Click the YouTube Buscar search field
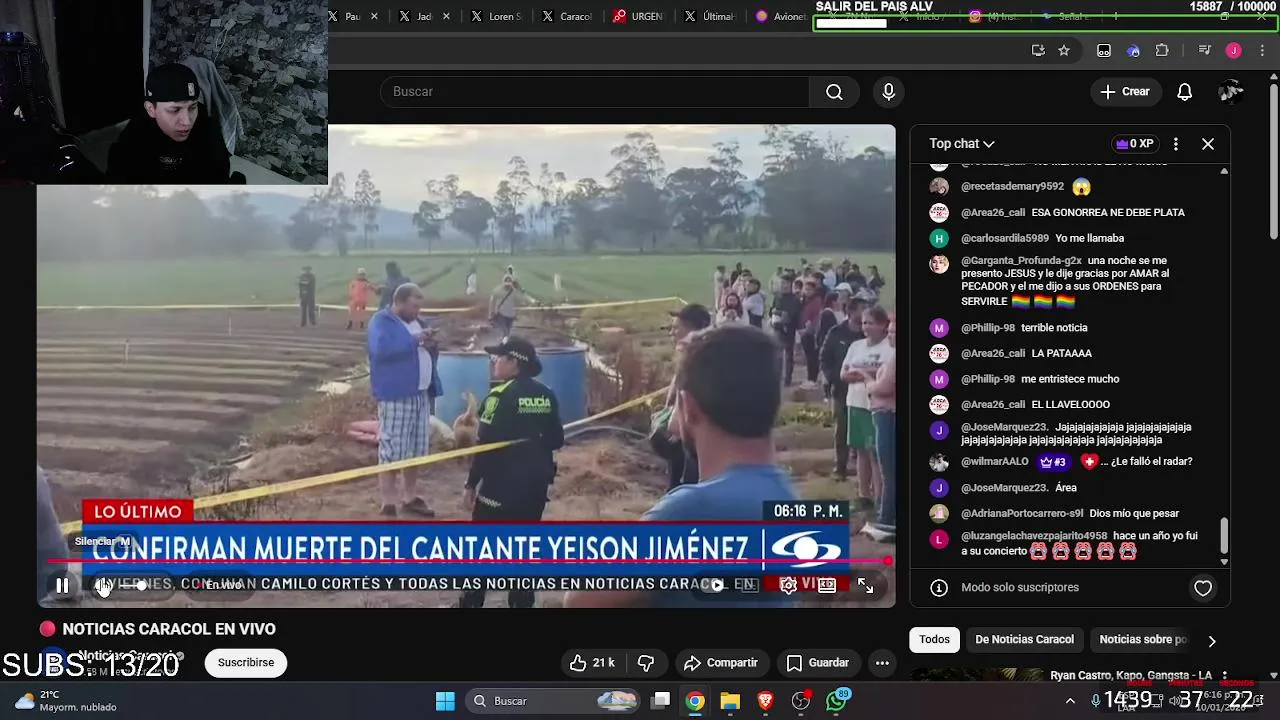 coord(594,91)
